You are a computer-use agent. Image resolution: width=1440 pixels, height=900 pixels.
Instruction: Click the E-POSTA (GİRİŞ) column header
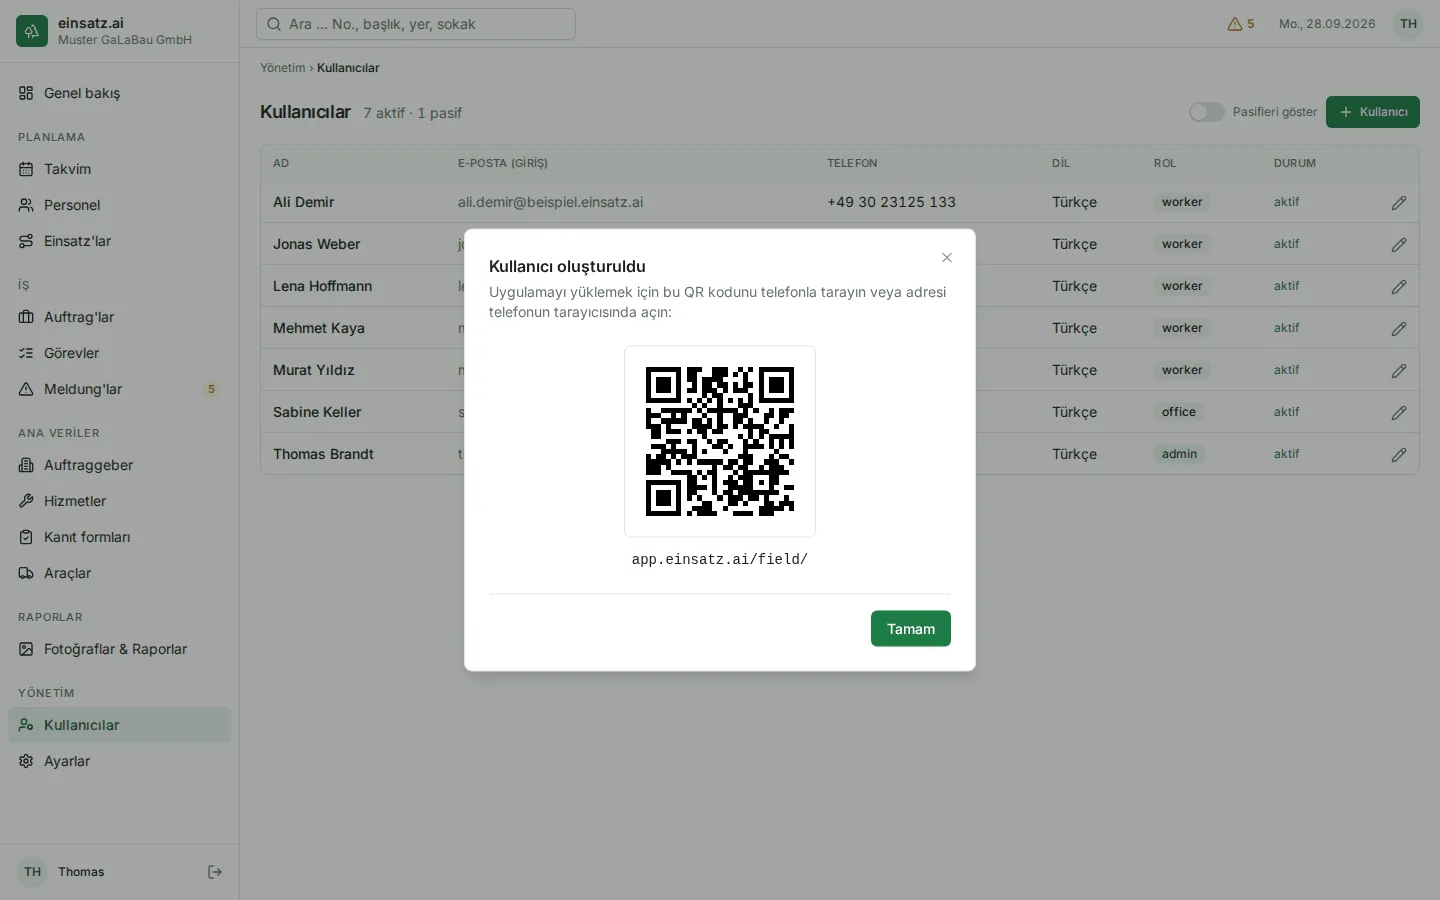point(503,163)
